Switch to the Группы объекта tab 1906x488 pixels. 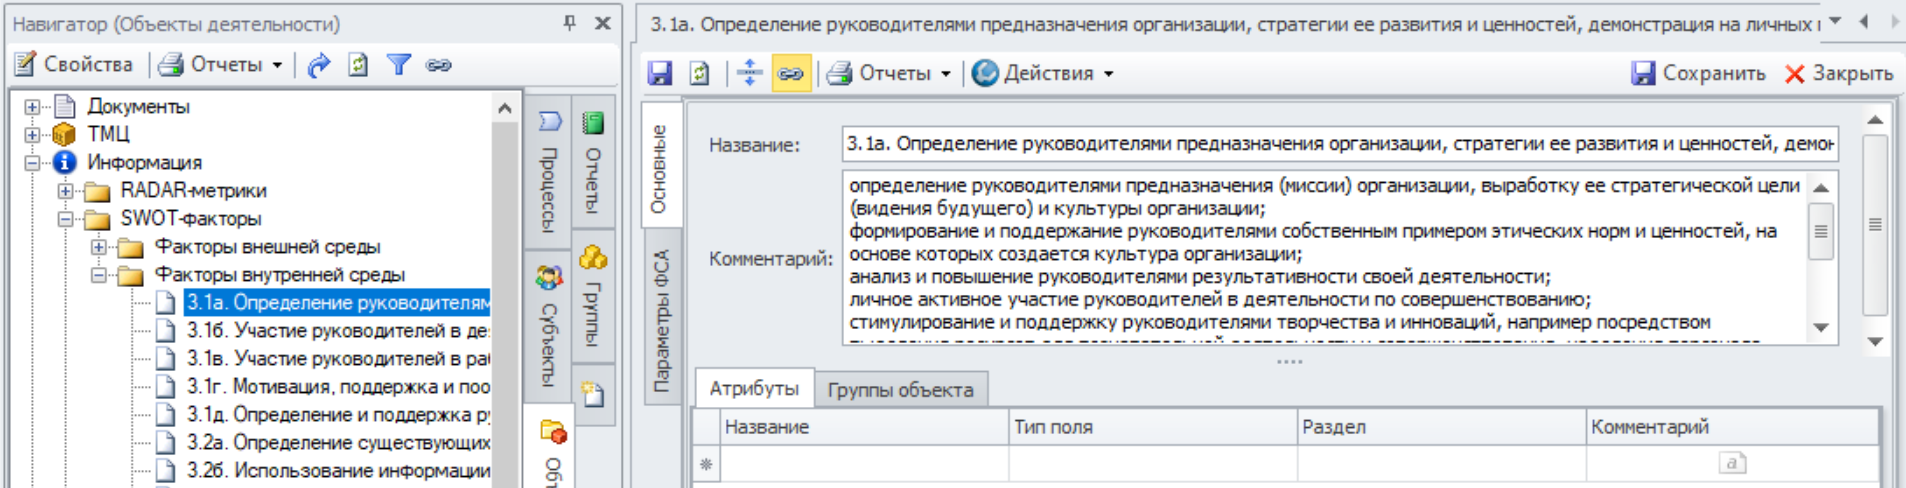[x=900, y=390]
